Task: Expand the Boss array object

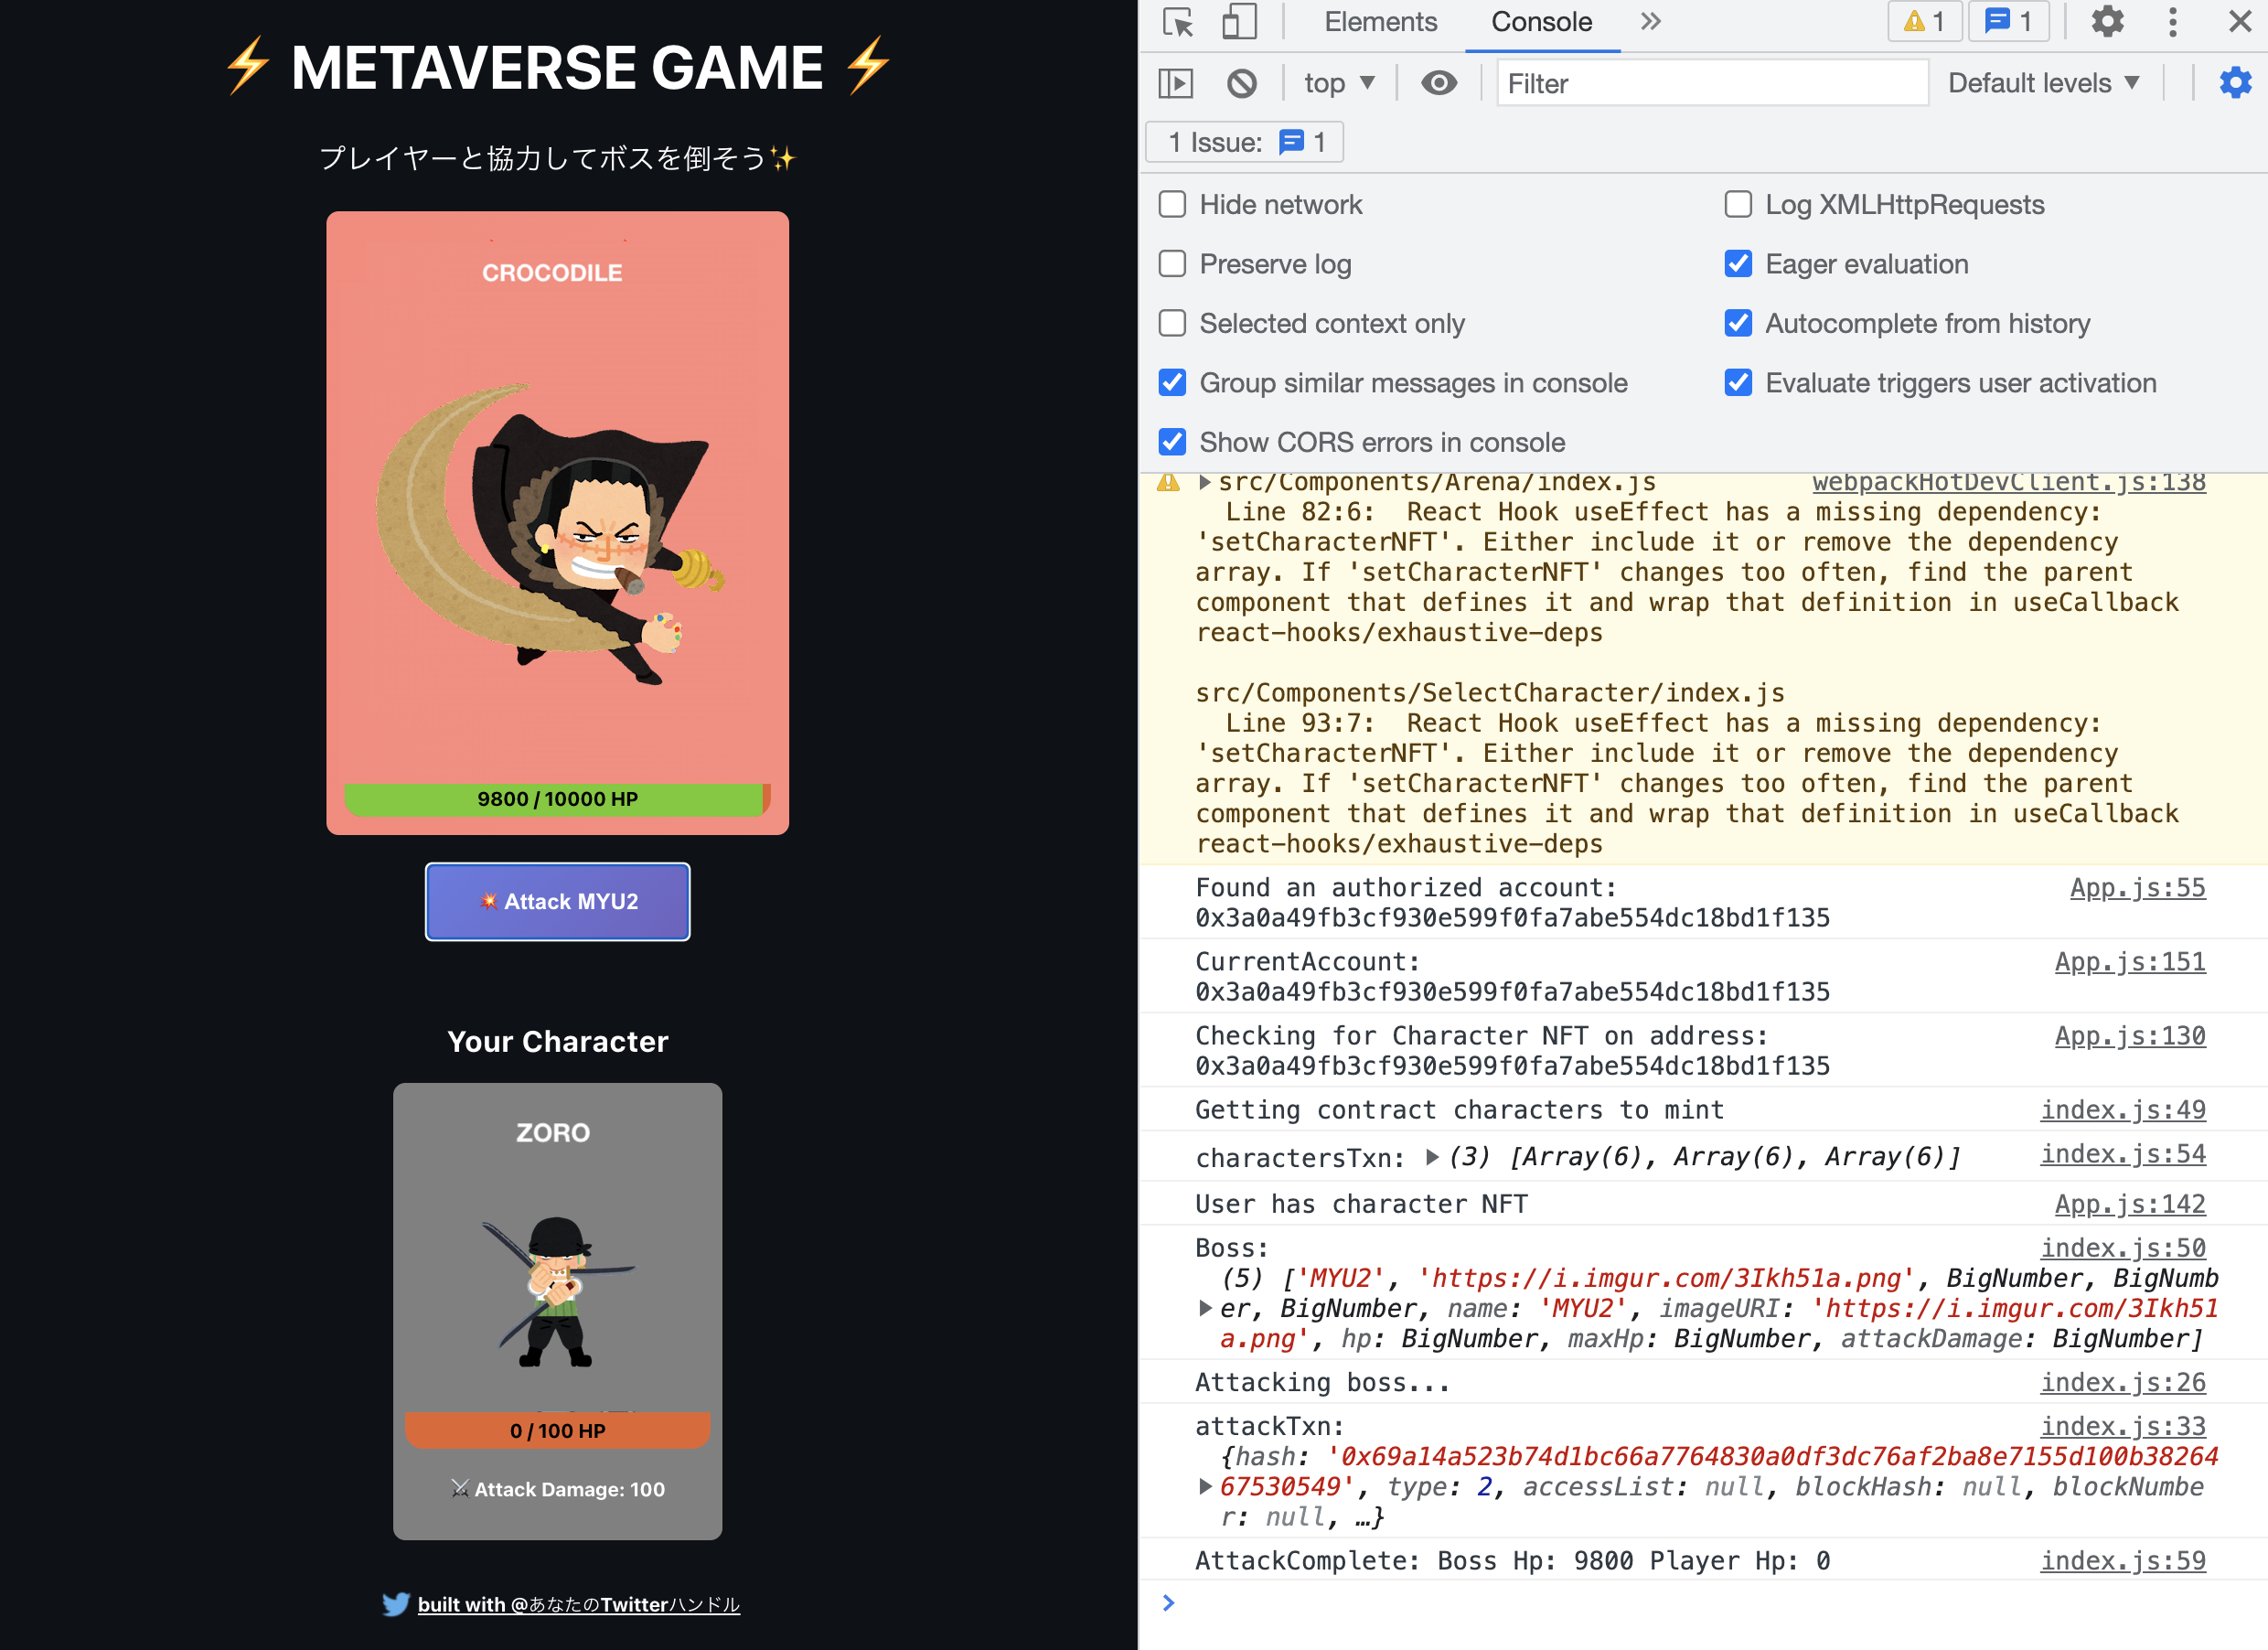Action: pyautogui.click(x=1205, y=1308)
